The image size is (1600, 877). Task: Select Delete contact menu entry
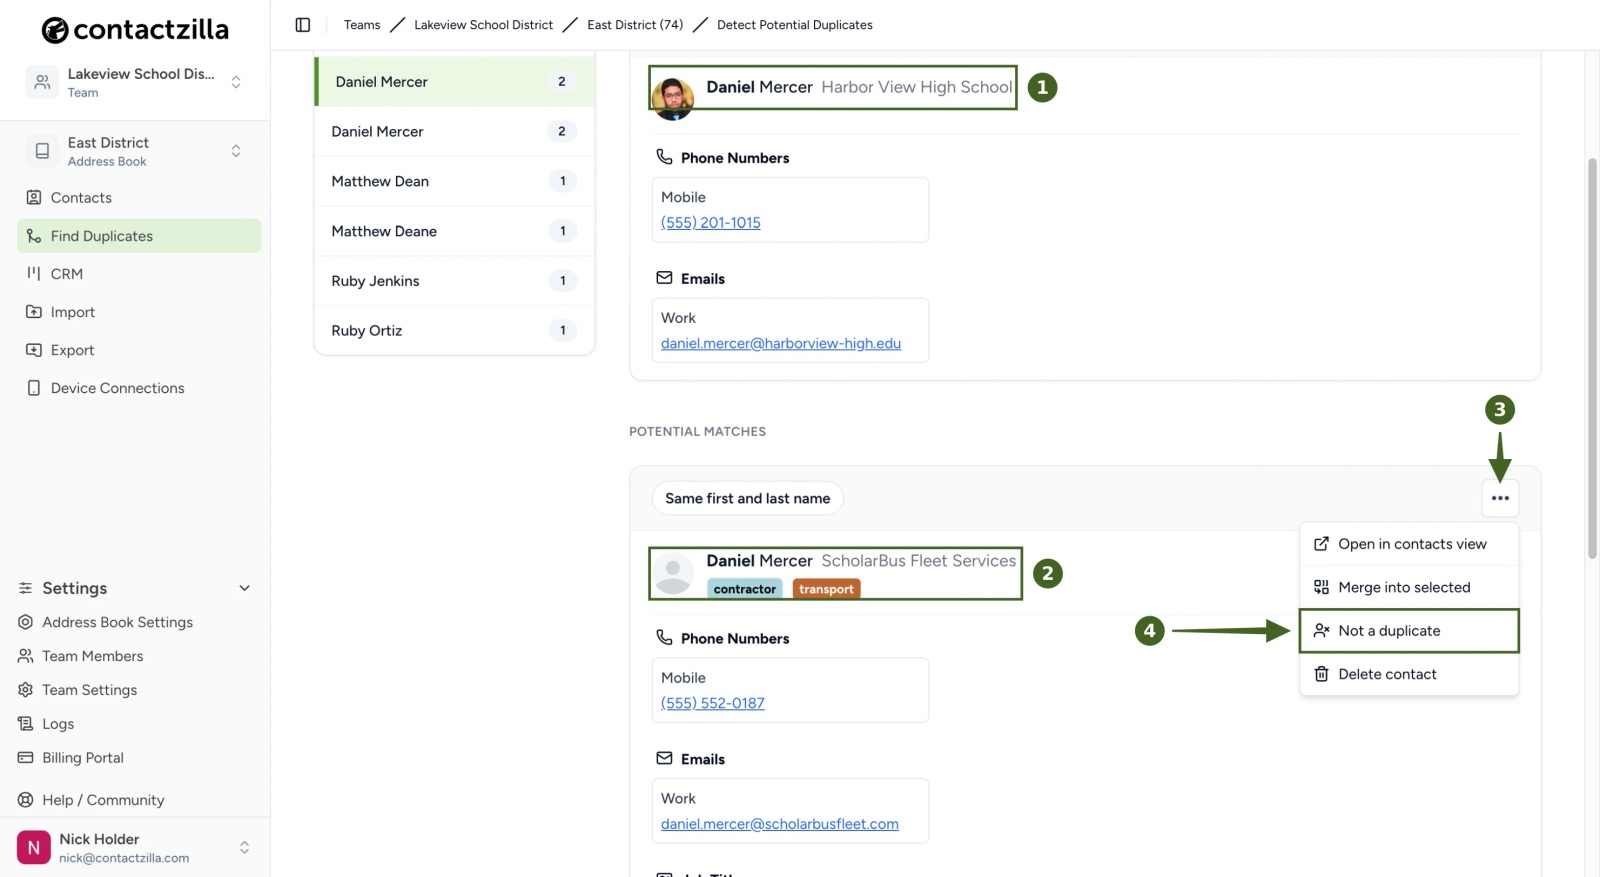tap(1409, 674)
